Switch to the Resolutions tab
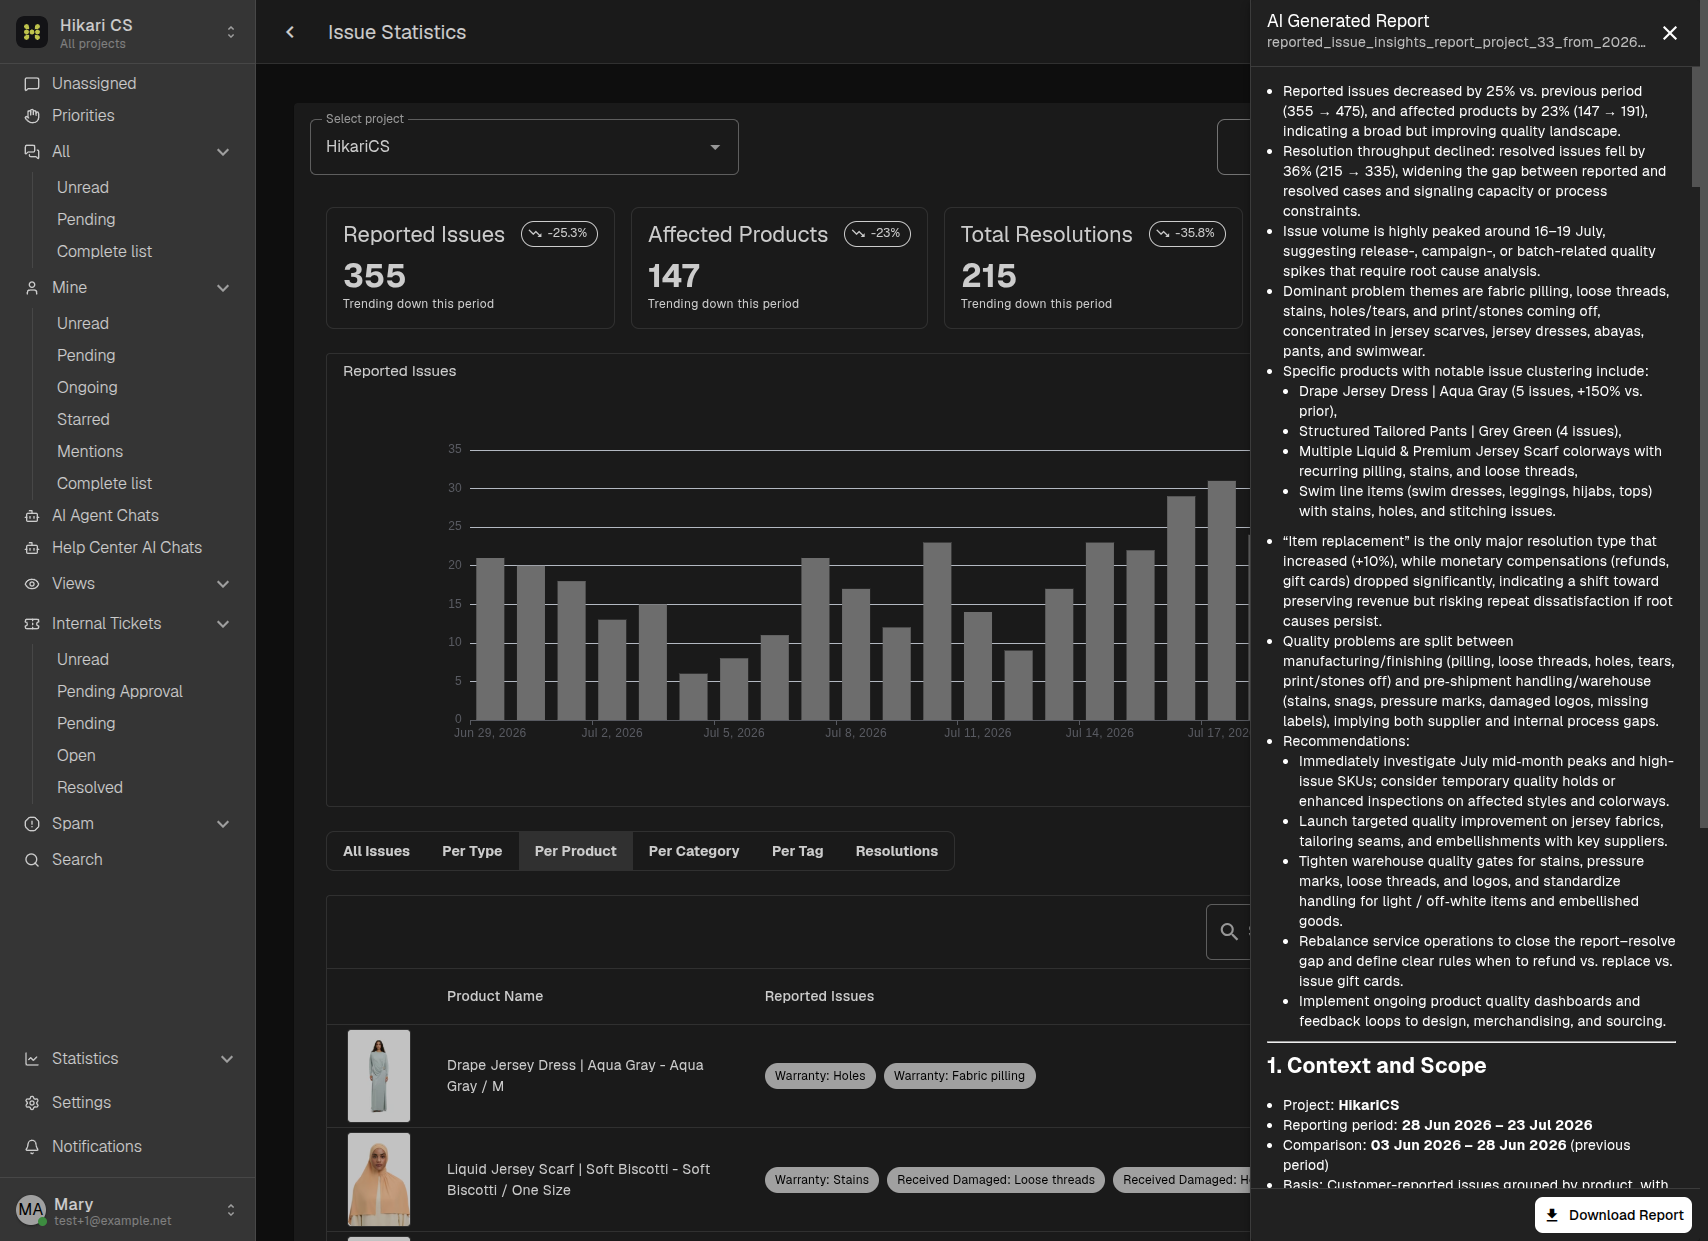Image resolution: width=1708 pixels, height=1241 pixels. tap(897, 851)
